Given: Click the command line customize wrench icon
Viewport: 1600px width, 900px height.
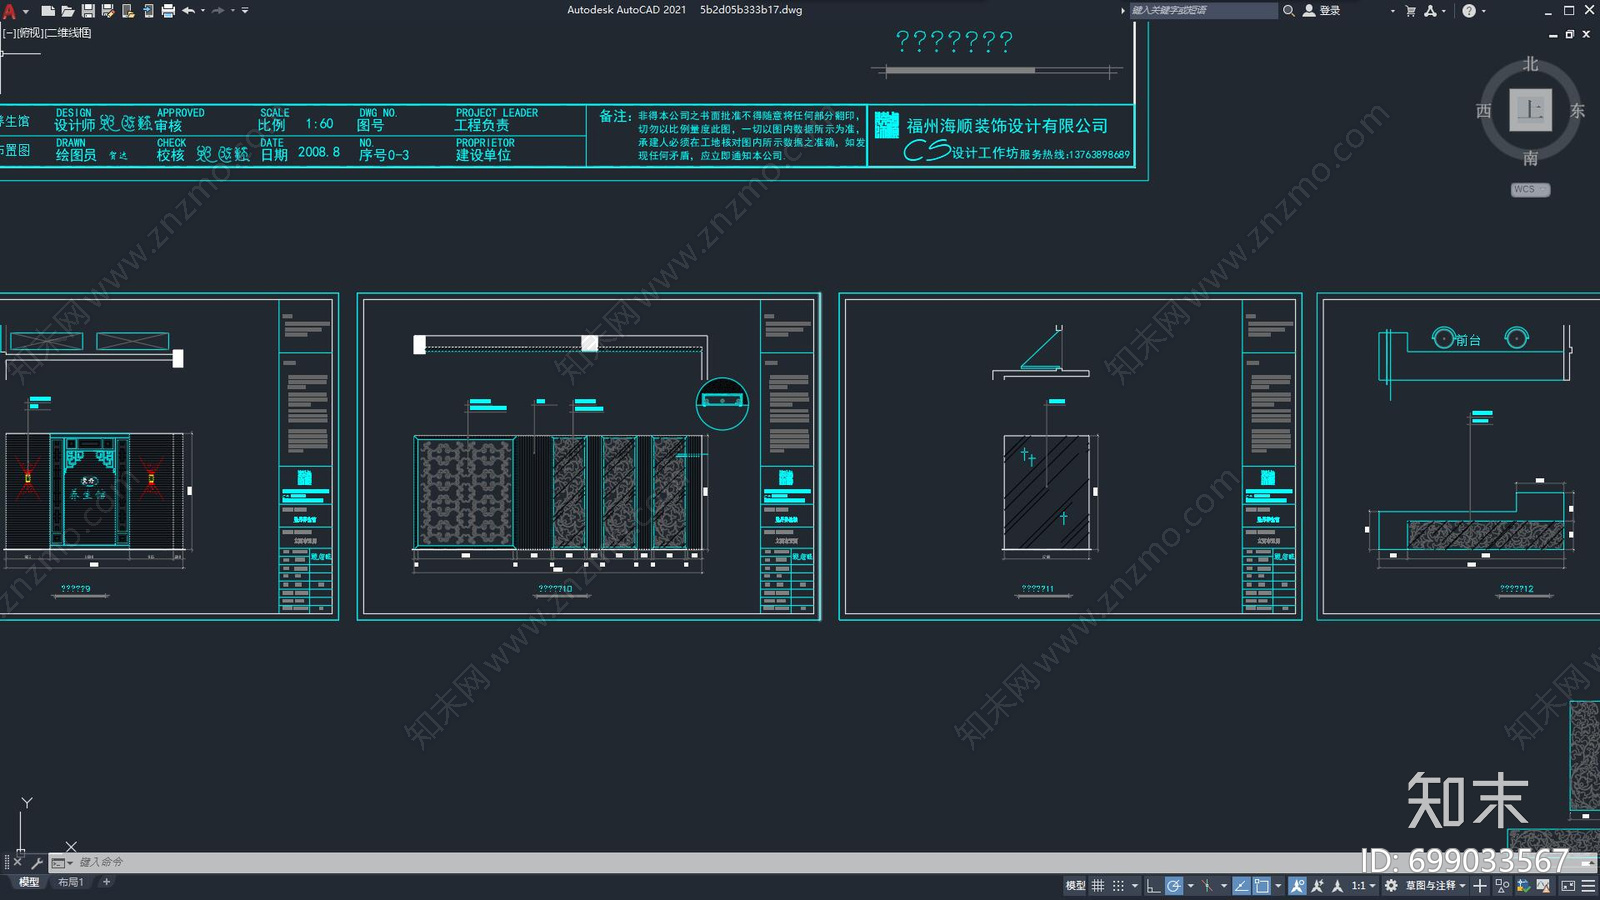Looking at the screenshot, I should click(37, 862).
